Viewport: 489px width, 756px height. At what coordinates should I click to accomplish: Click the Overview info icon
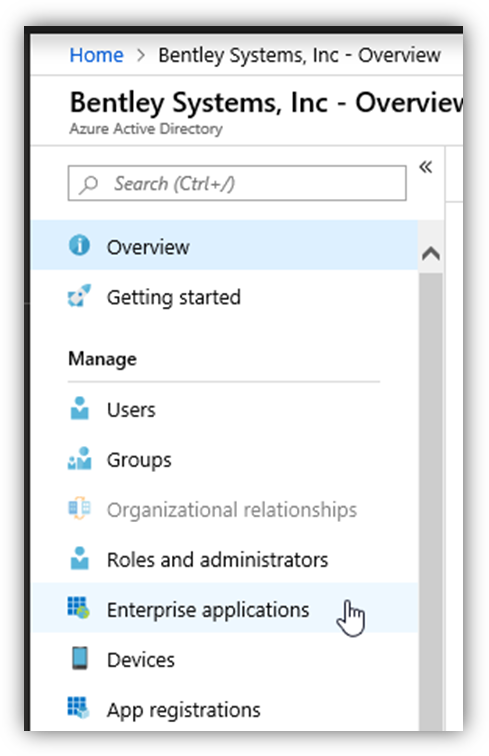pyautogui.click(x=79, y=245)
